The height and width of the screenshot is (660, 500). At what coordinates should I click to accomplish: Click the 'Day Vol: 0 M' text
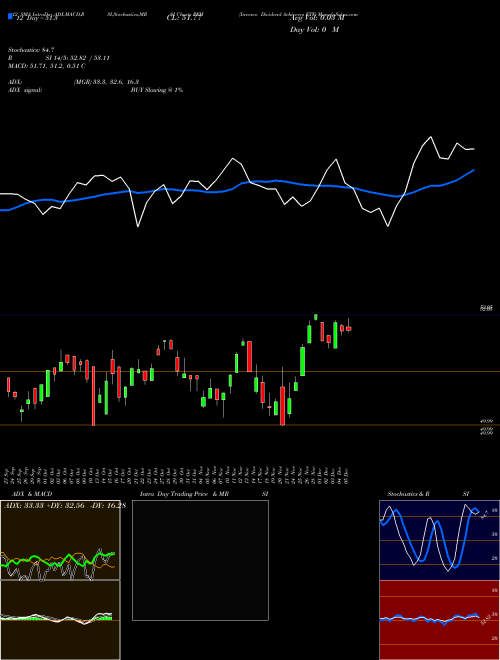point(314,30)
